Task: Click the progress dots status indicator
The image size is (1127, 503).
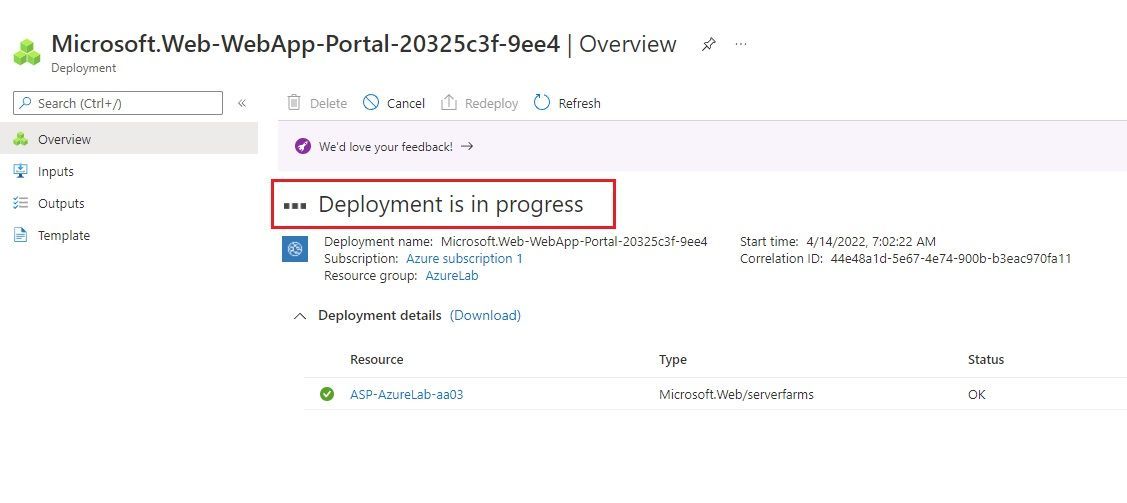Action: (295, 206)
